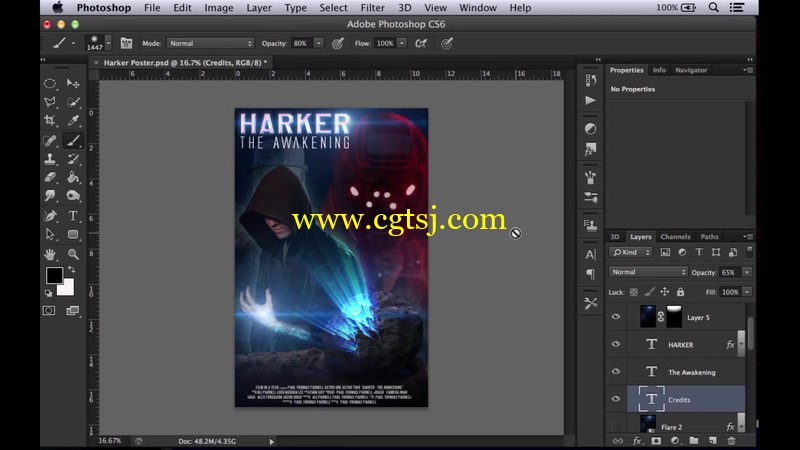
Task: Click the foreground color swatch
Action: pyautogui.click(x=54, y=276)
